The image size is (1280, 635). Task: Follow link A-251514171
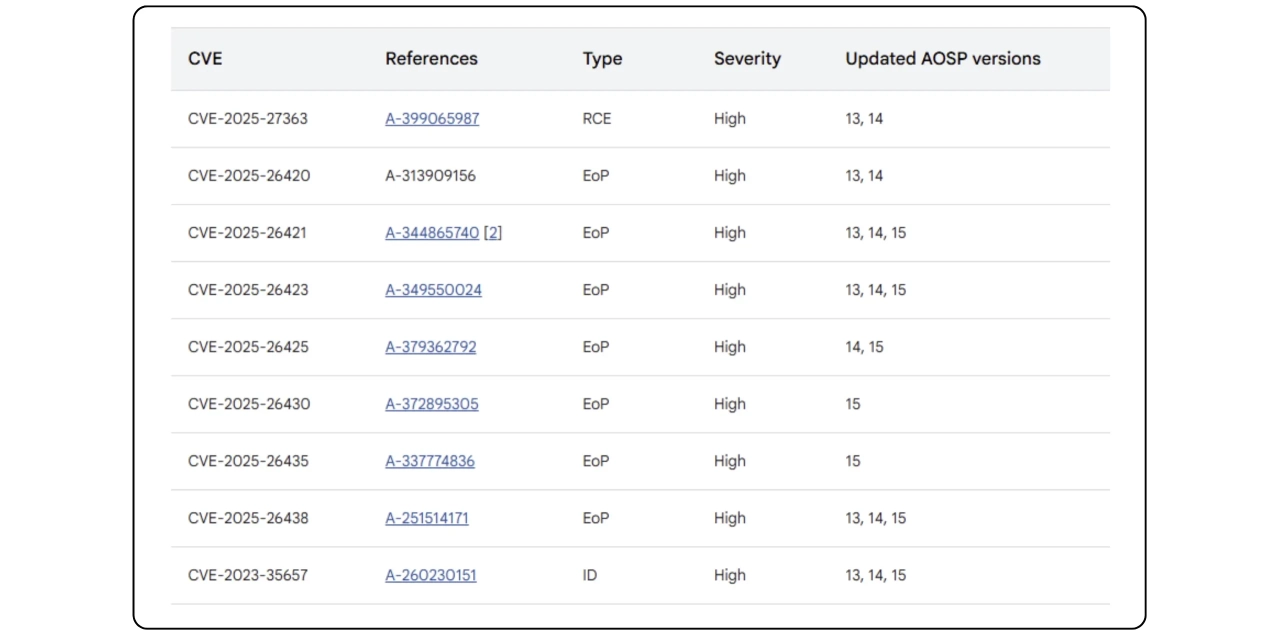pos(427,518)
